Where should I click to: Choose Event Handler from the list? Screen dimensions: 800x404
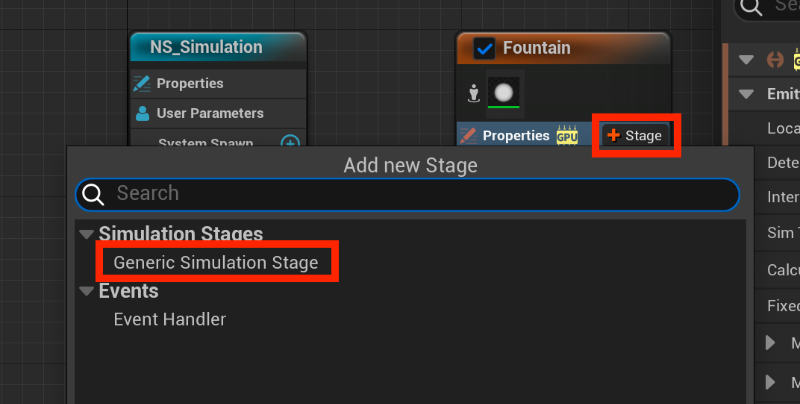coord(170,320)
